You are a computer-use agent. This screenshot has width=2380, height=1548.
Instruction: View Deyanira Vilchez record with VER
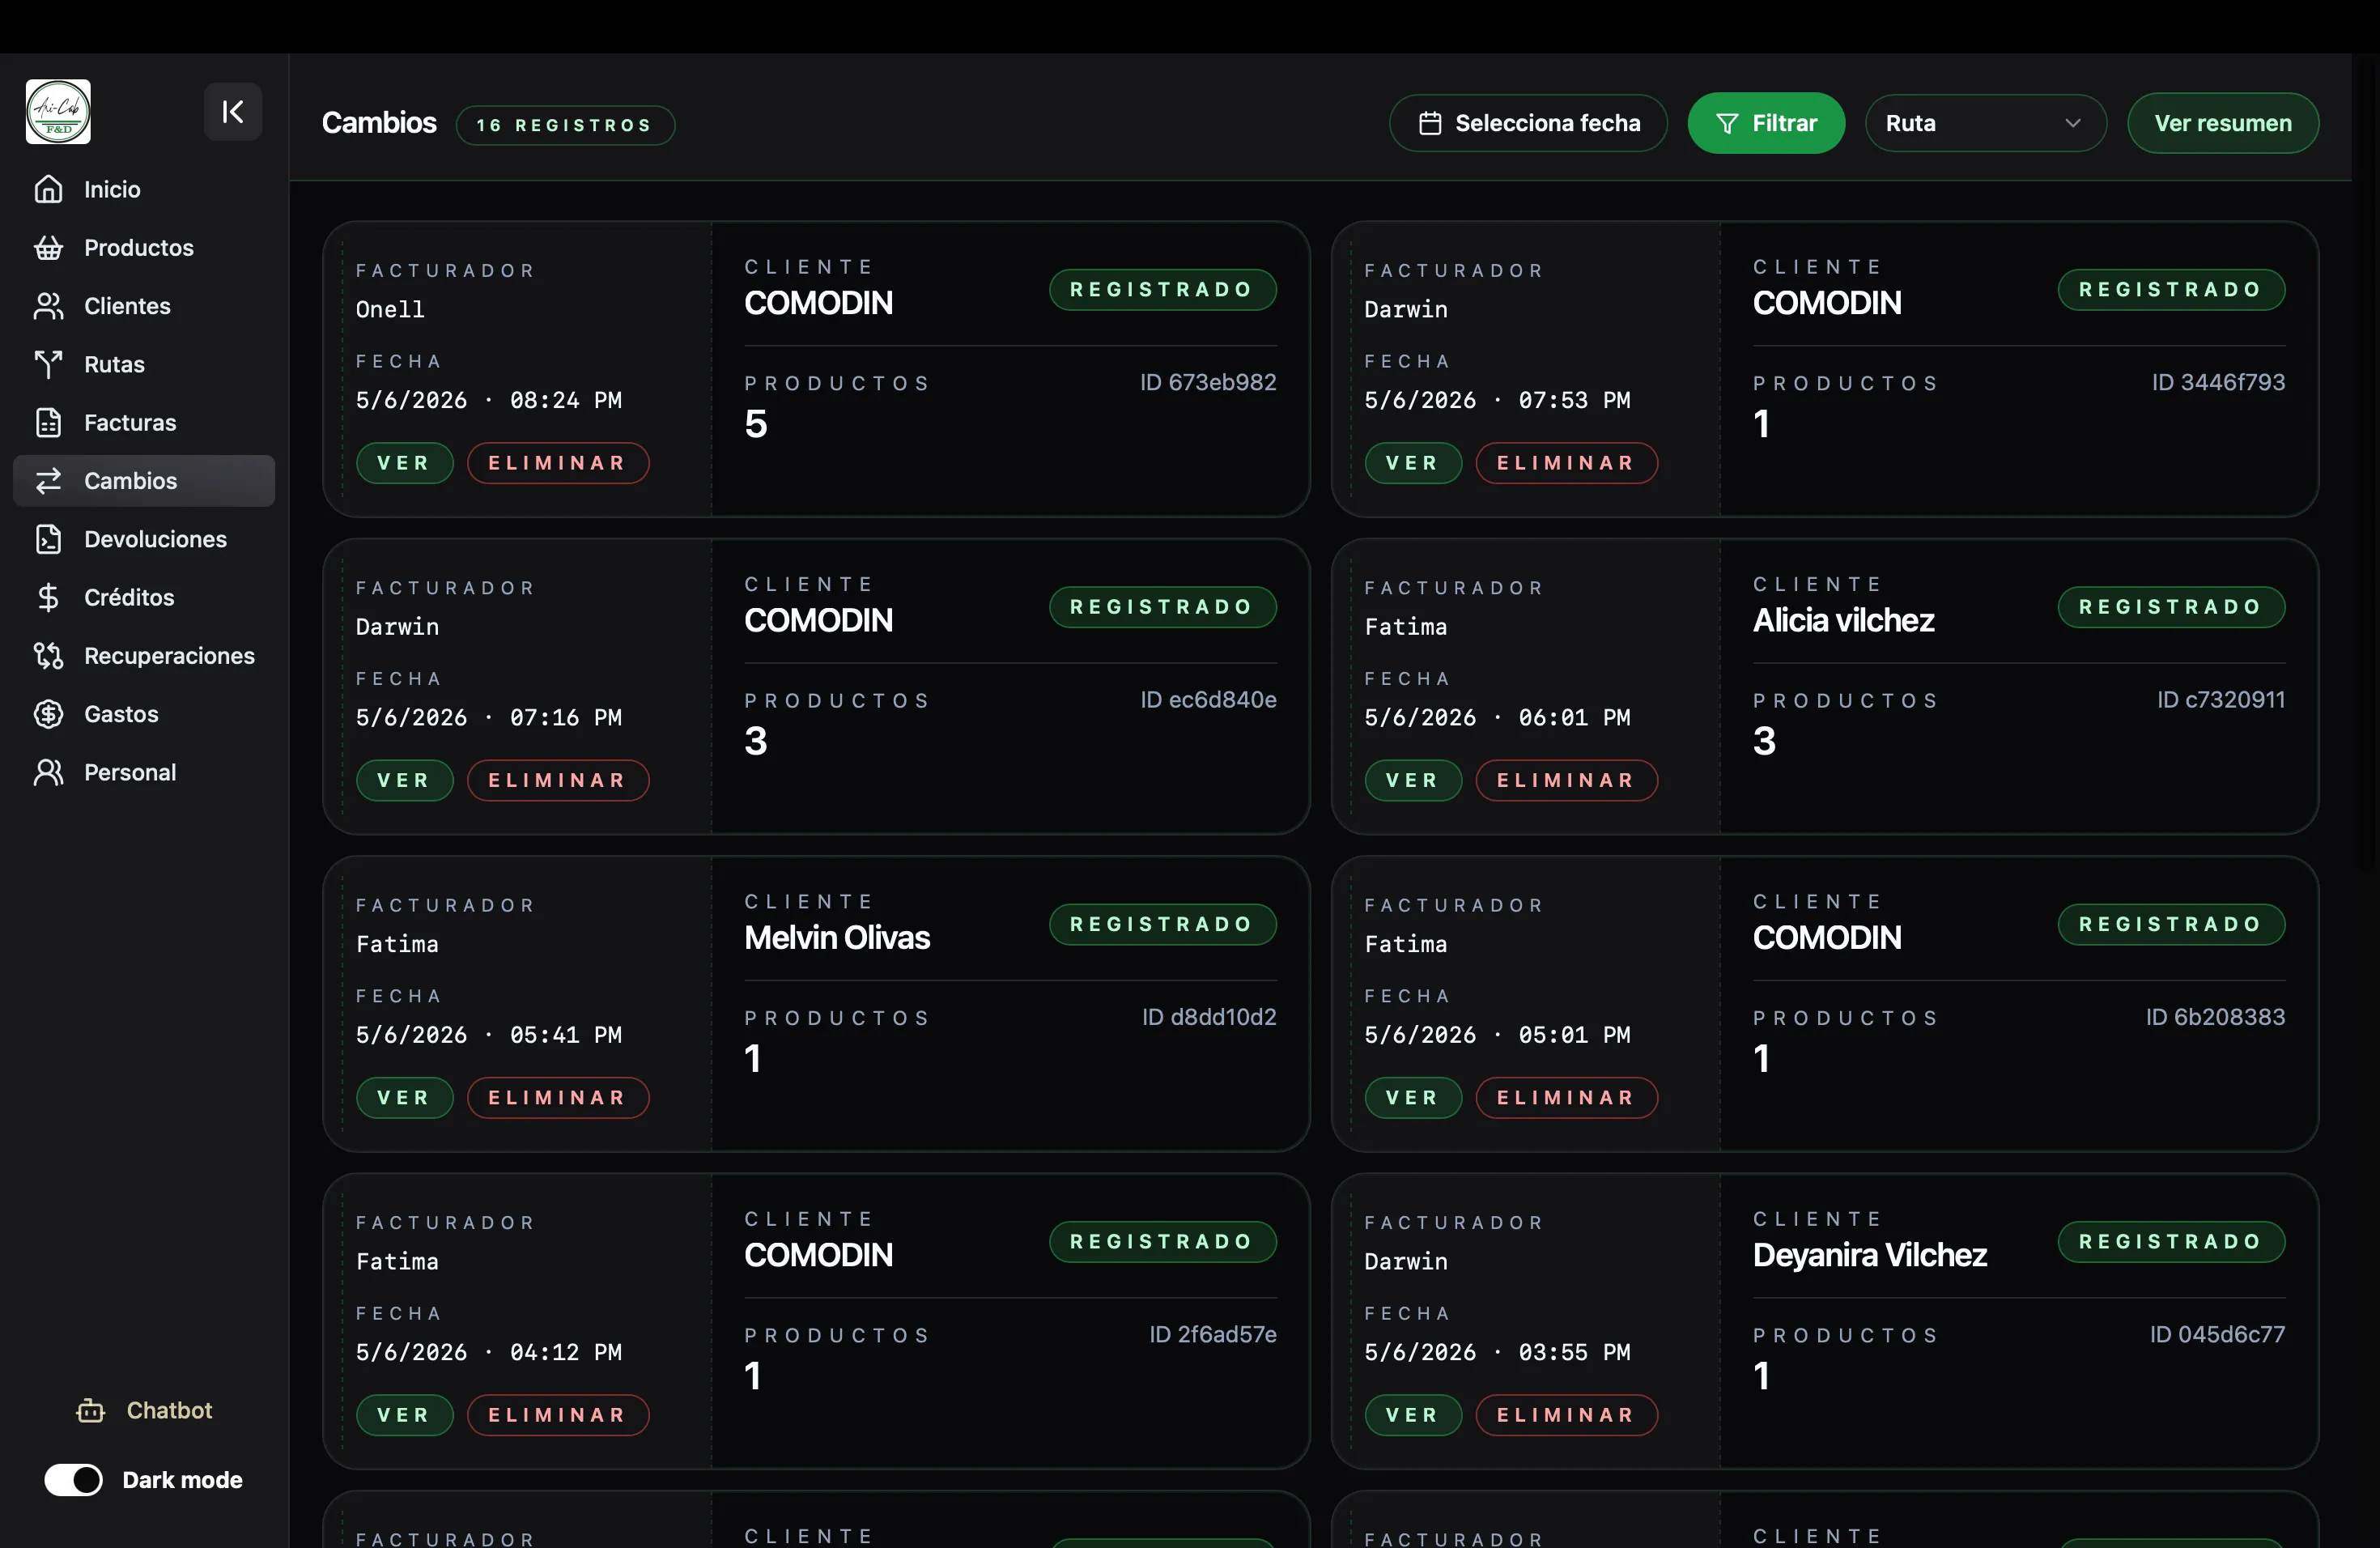(1413, 1415)
